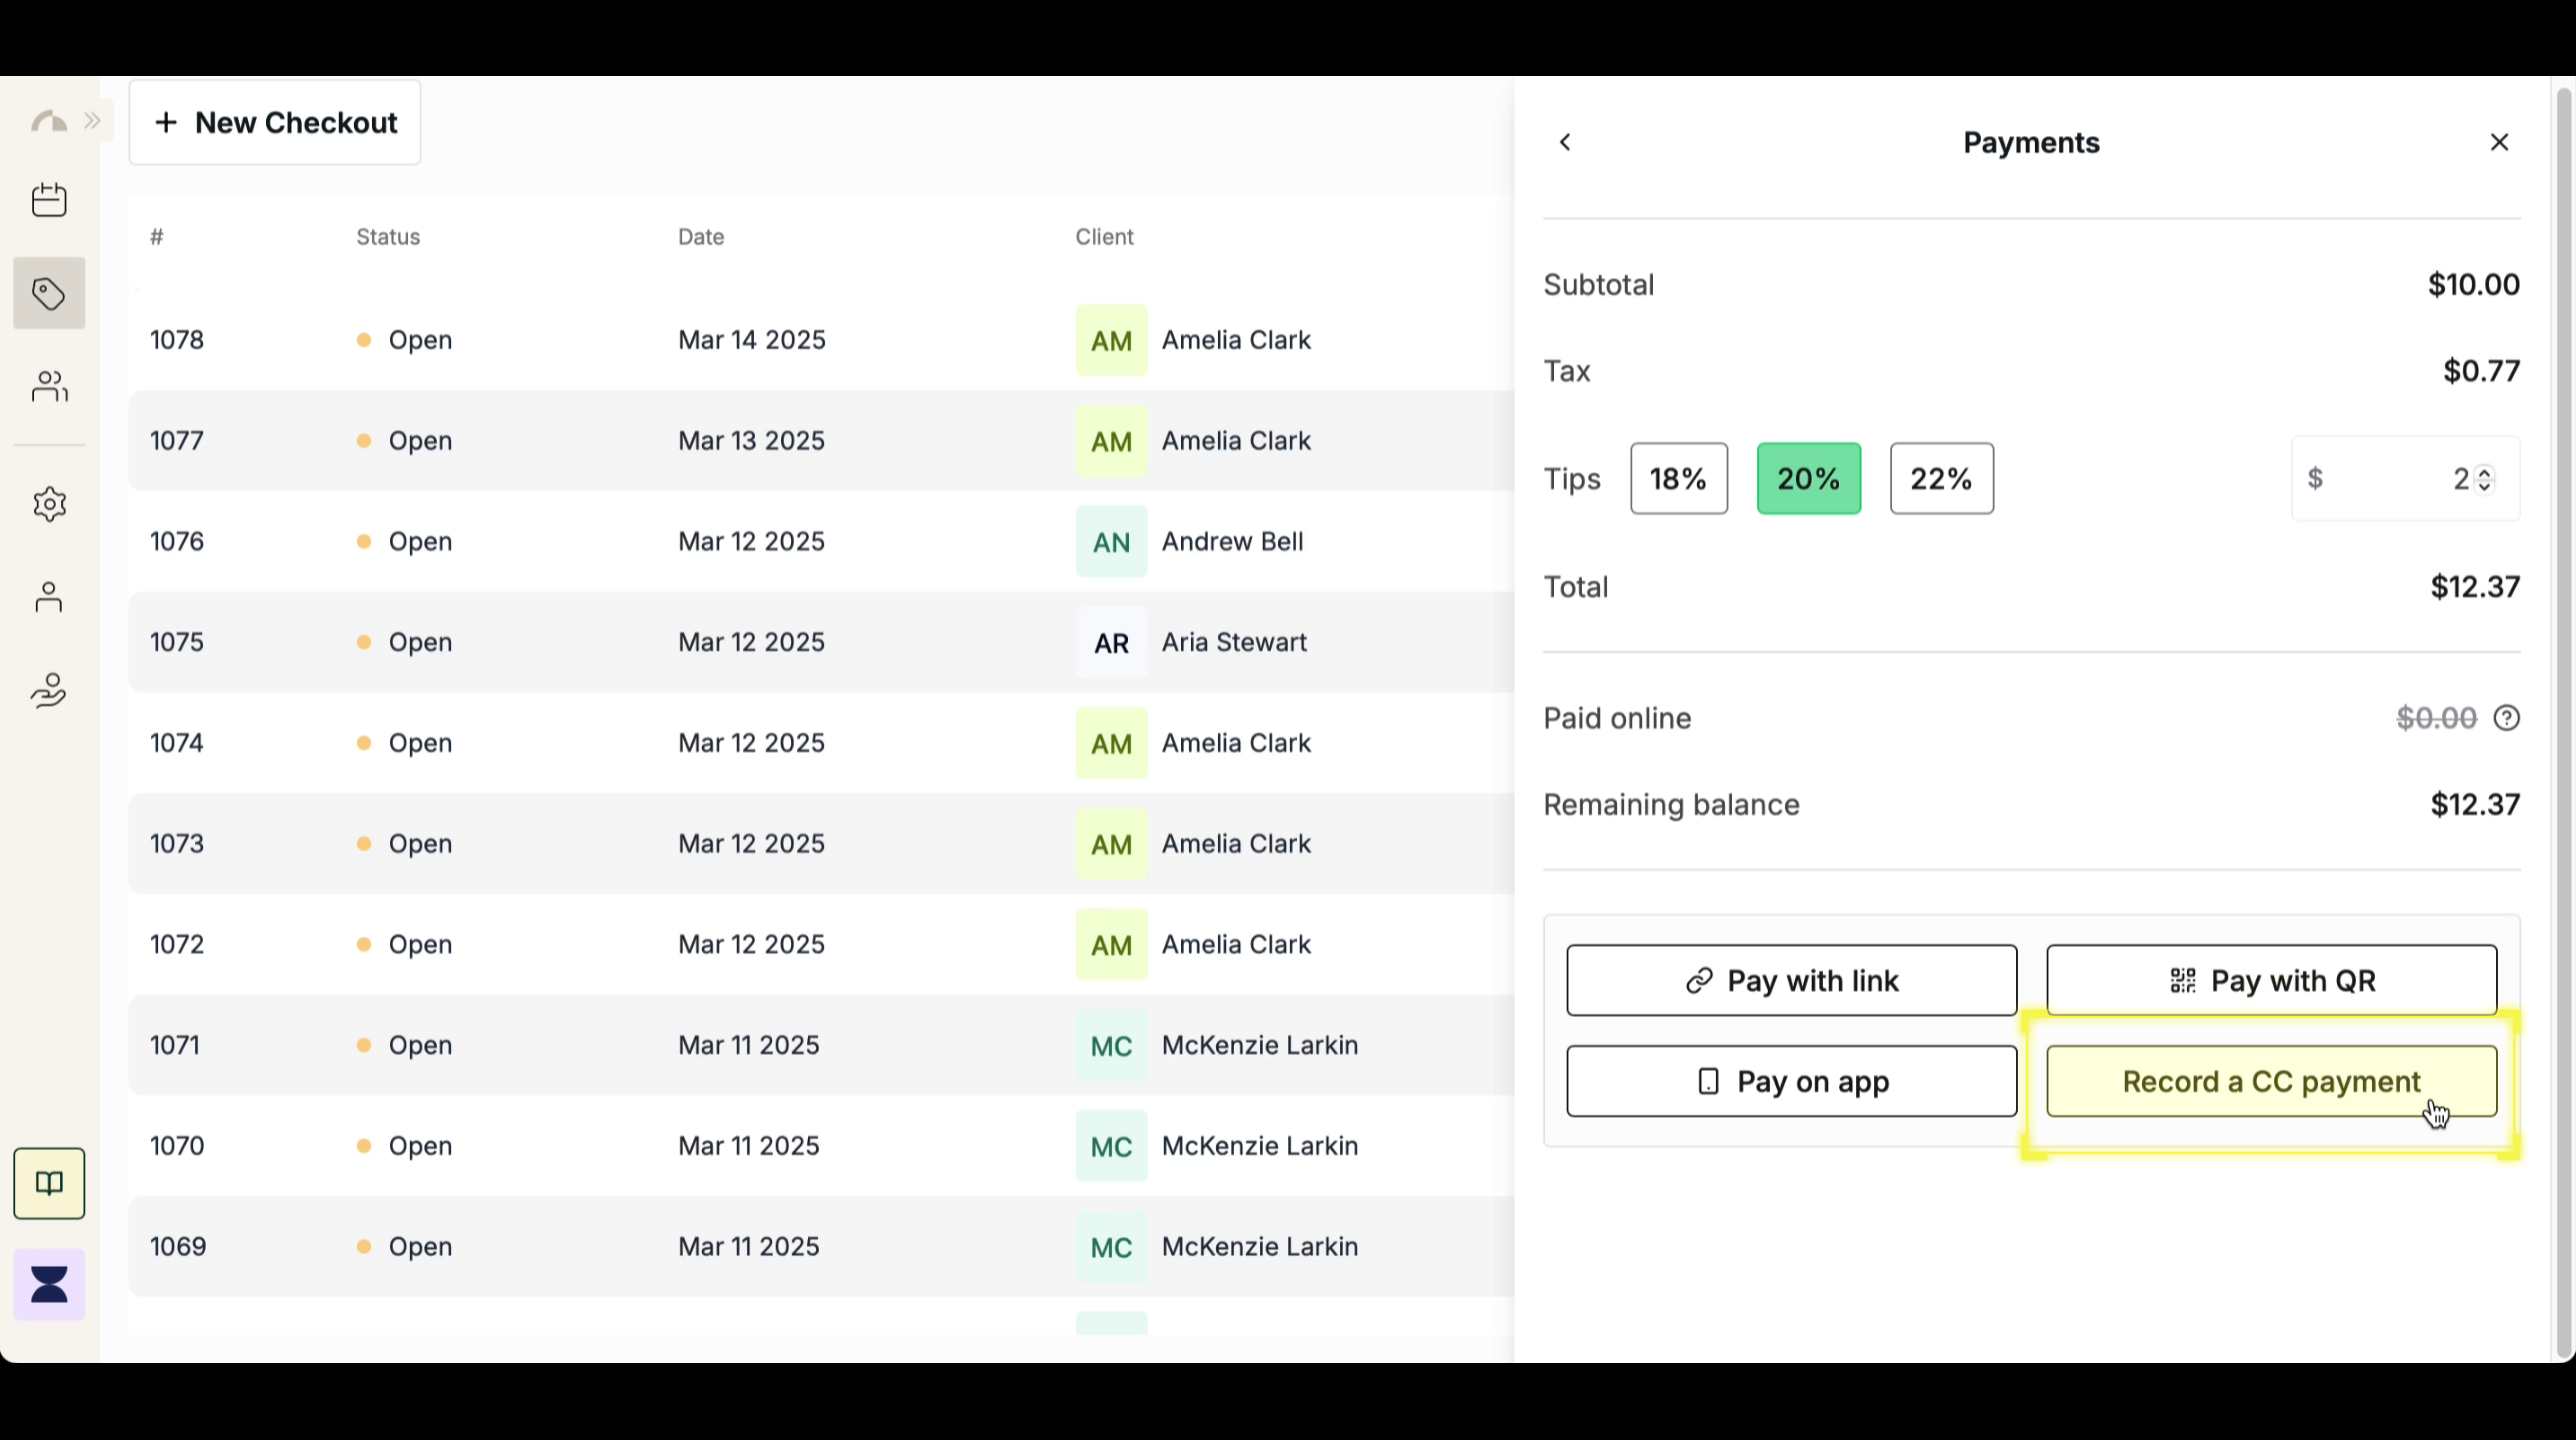Open the settings gear in sidebar
This screenshot has height=1440, width=2576.
click(49, 504)
